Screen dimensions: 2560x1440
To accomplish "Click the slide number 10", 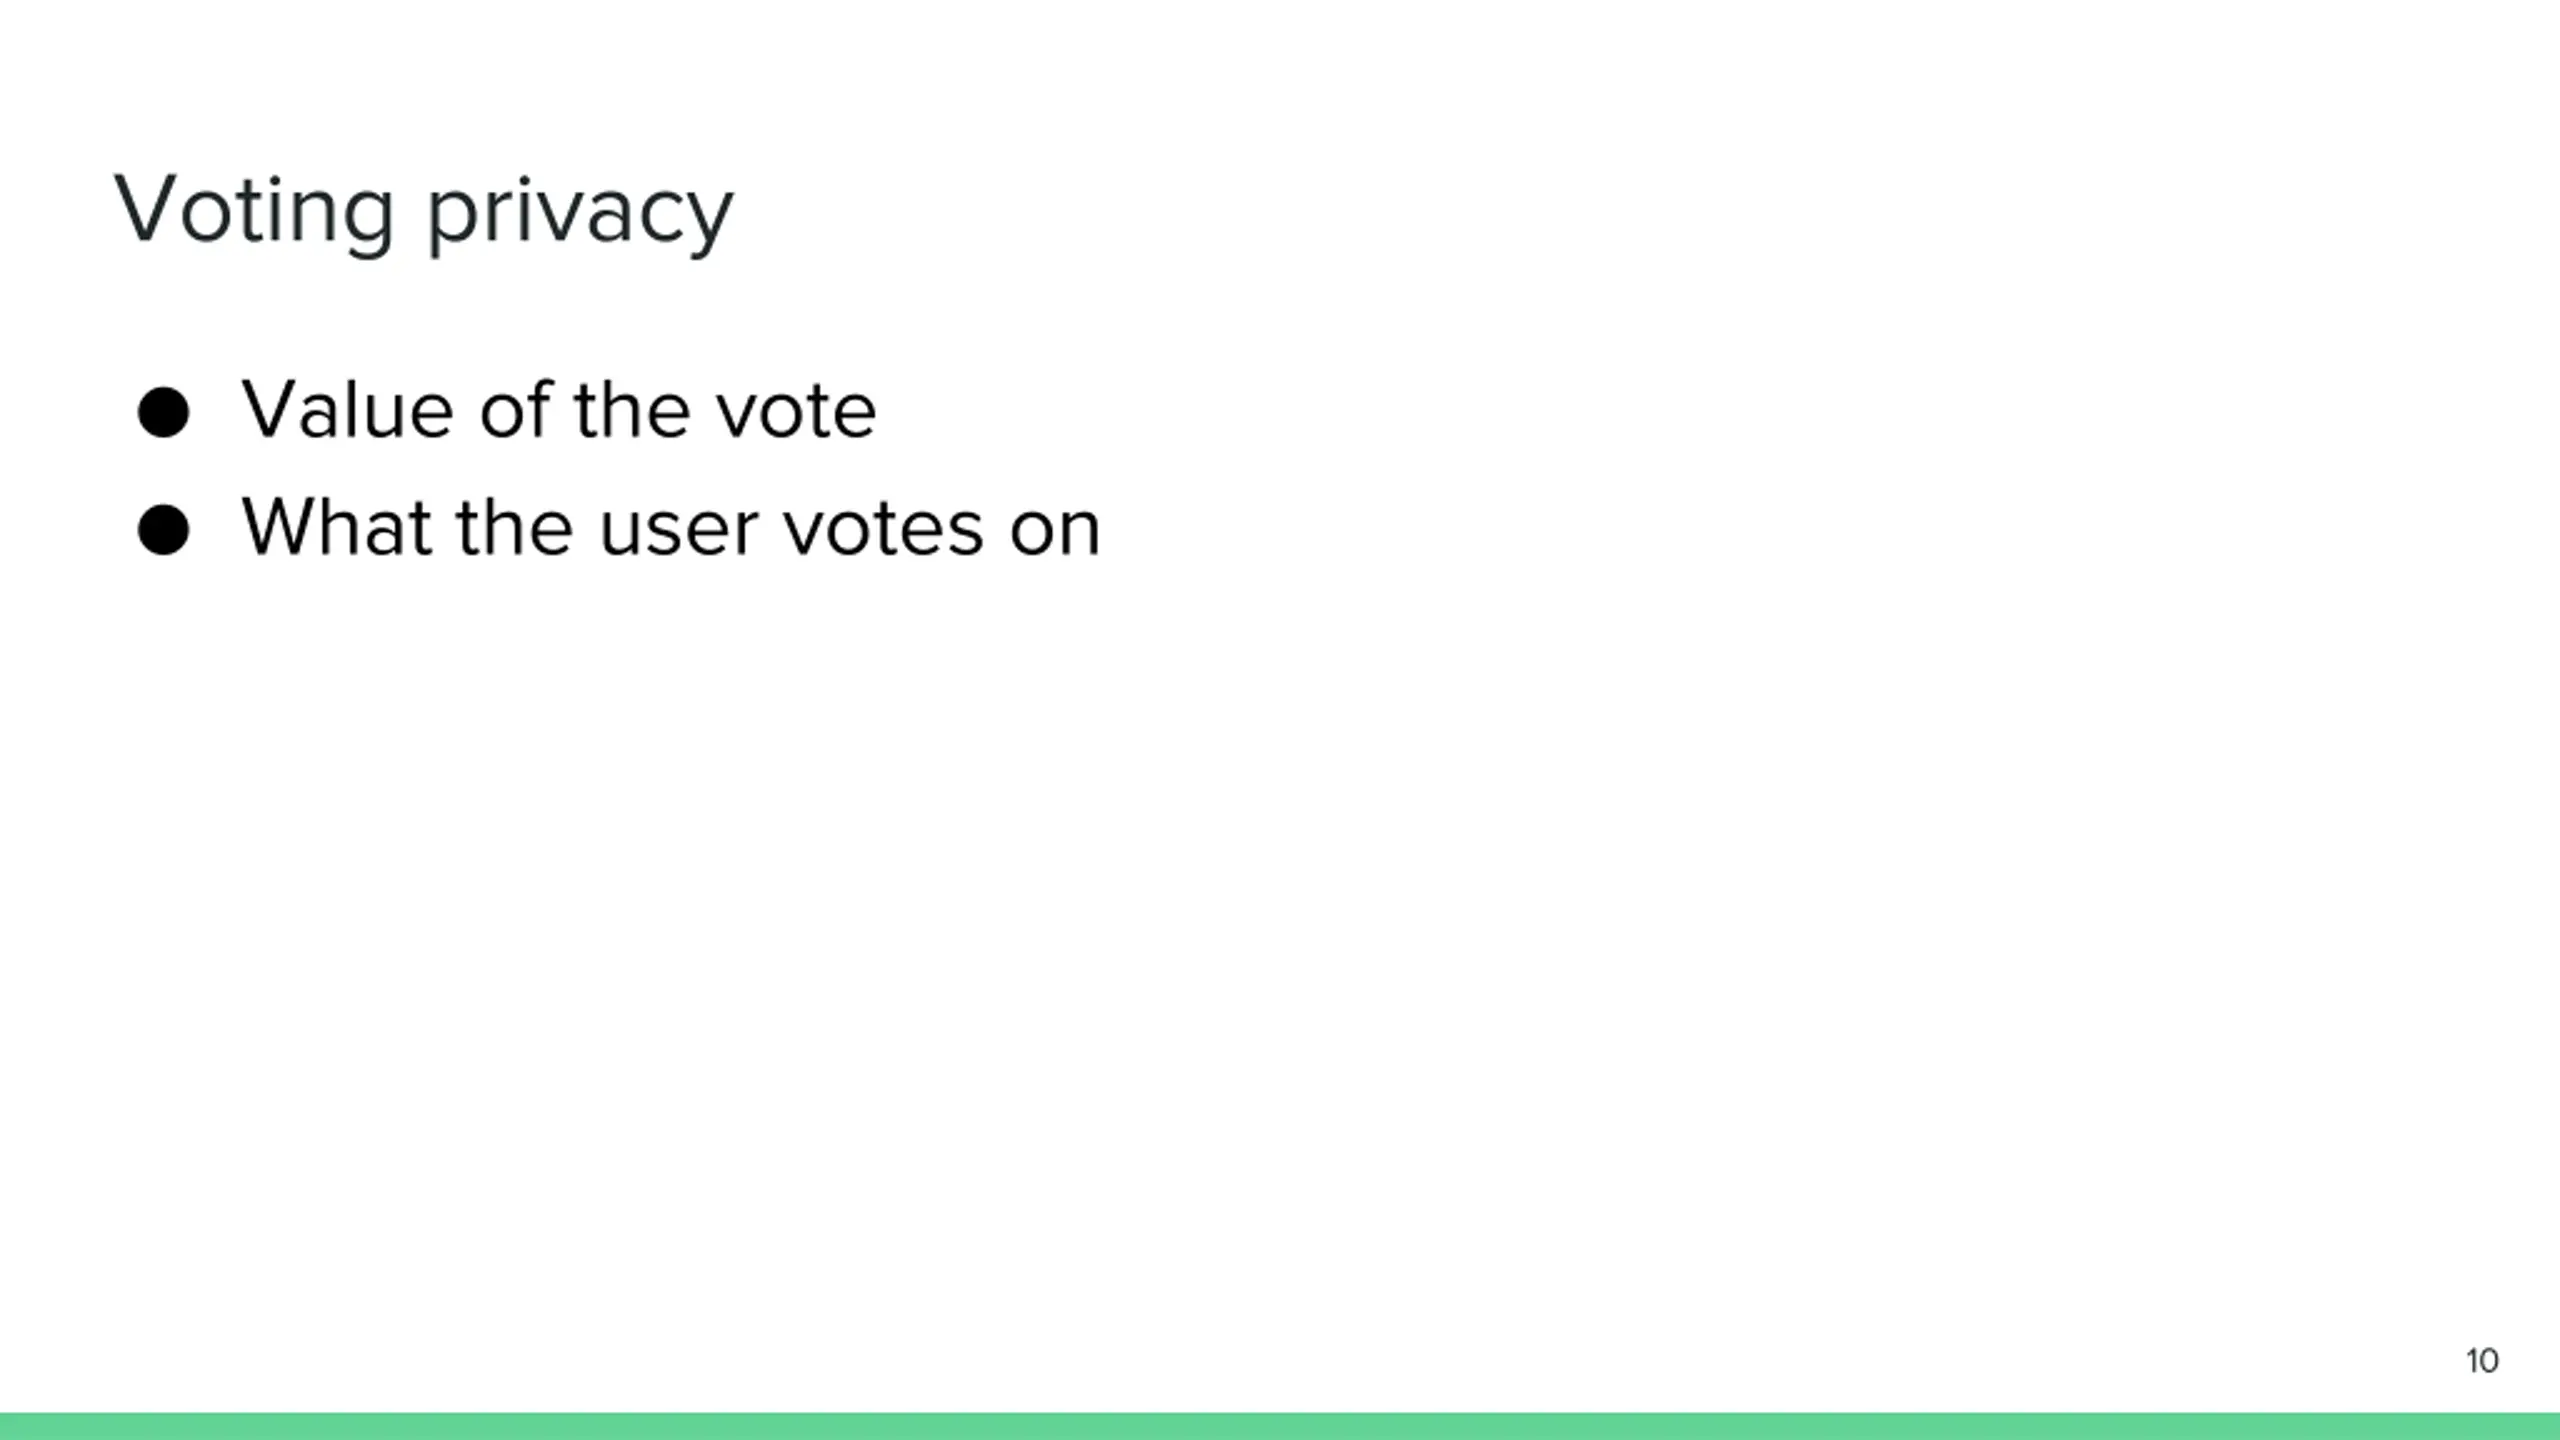I will coord(2482,1361).
